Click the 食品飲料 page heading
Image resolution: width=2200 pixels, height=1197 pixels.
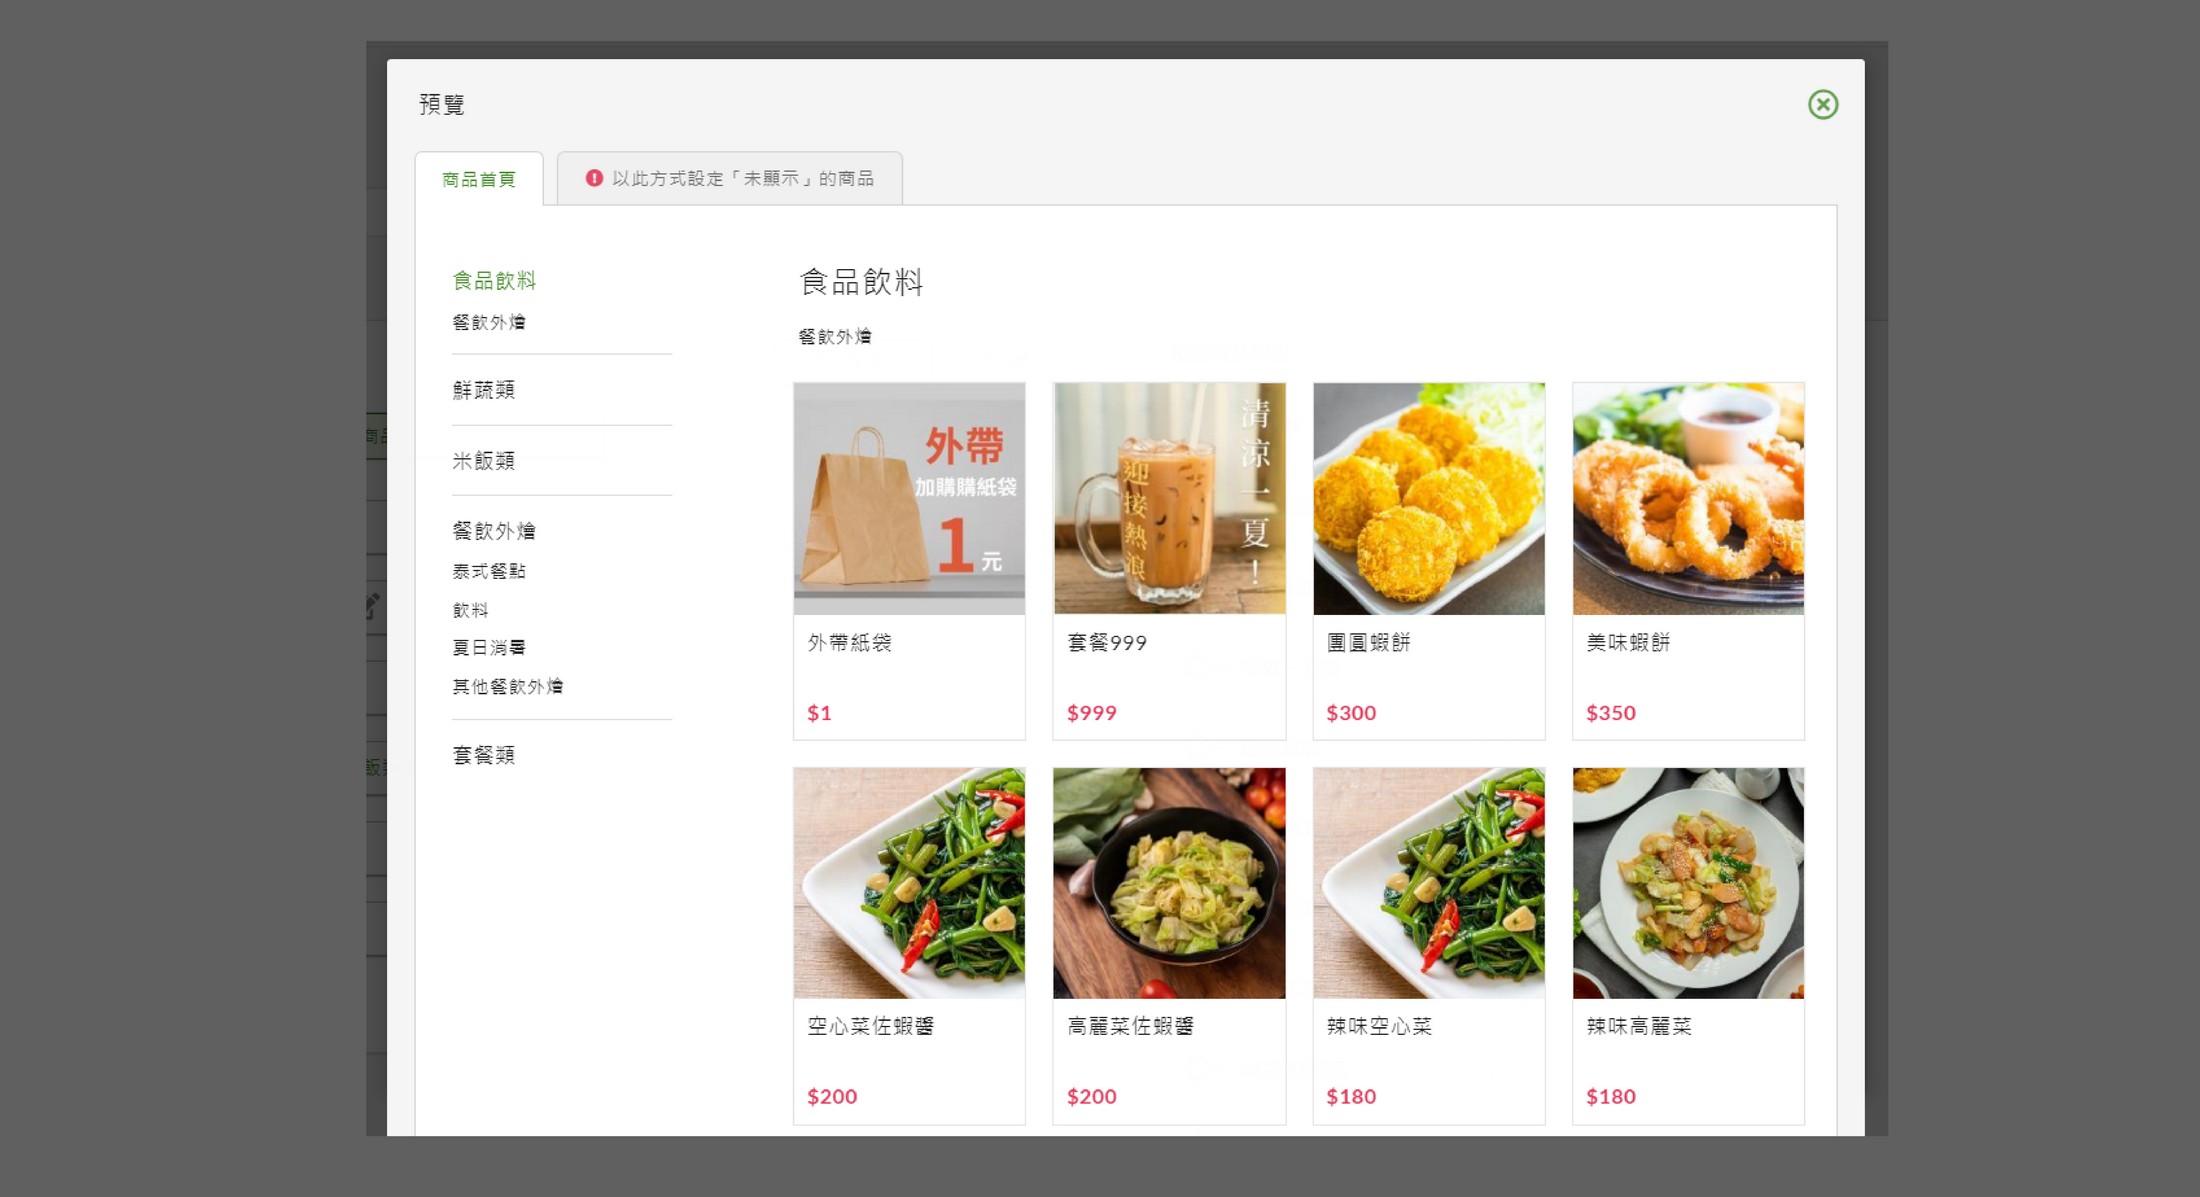point(861,282)
